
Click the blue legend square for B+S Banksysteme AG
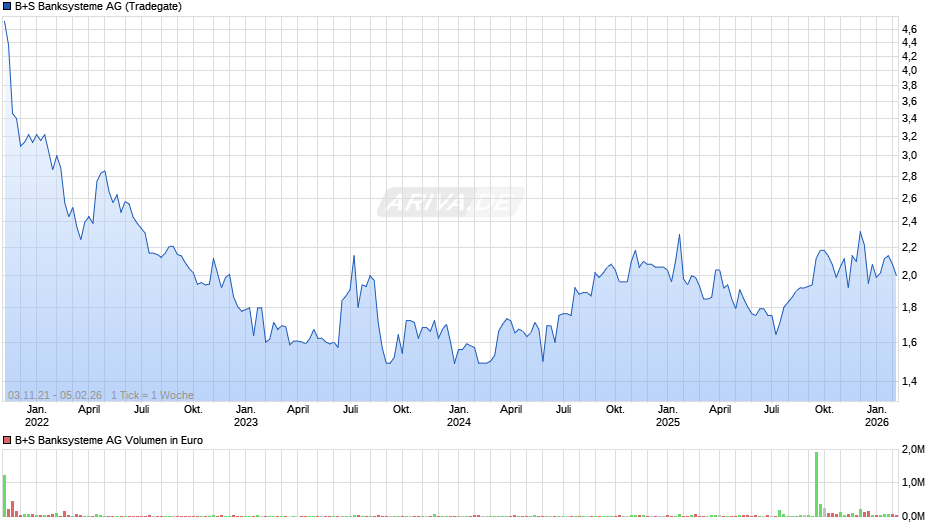coord(7,7)
